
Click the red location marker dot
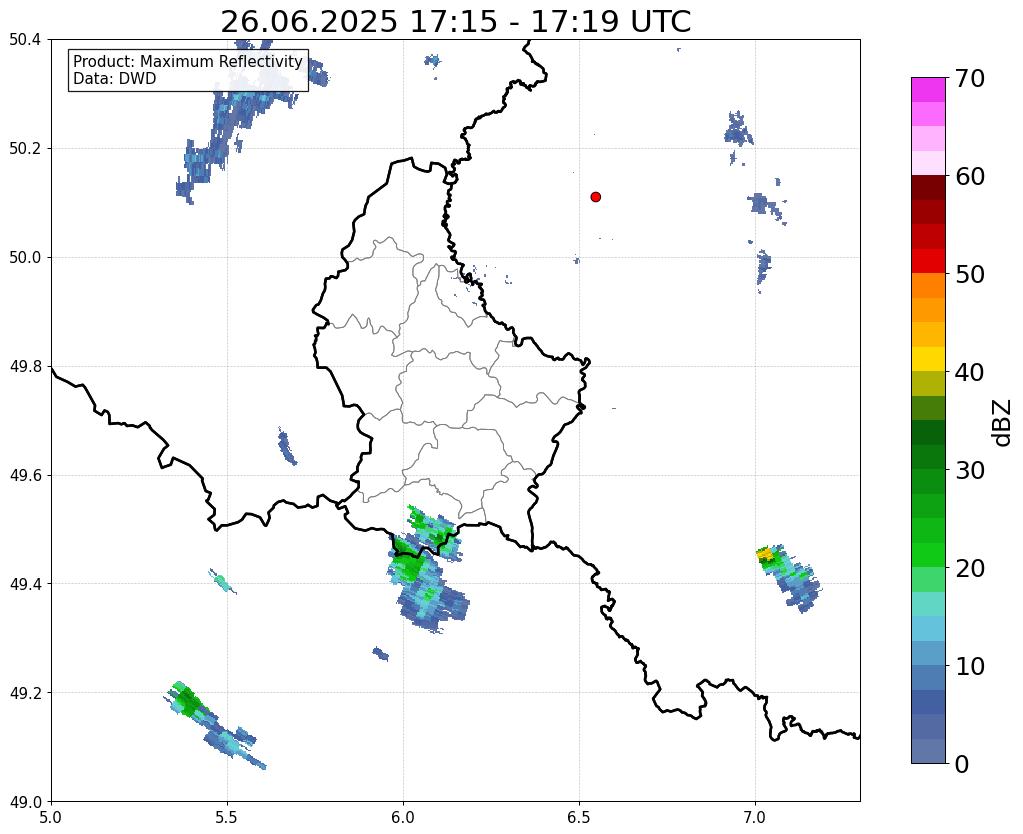(x=595, y=196)
